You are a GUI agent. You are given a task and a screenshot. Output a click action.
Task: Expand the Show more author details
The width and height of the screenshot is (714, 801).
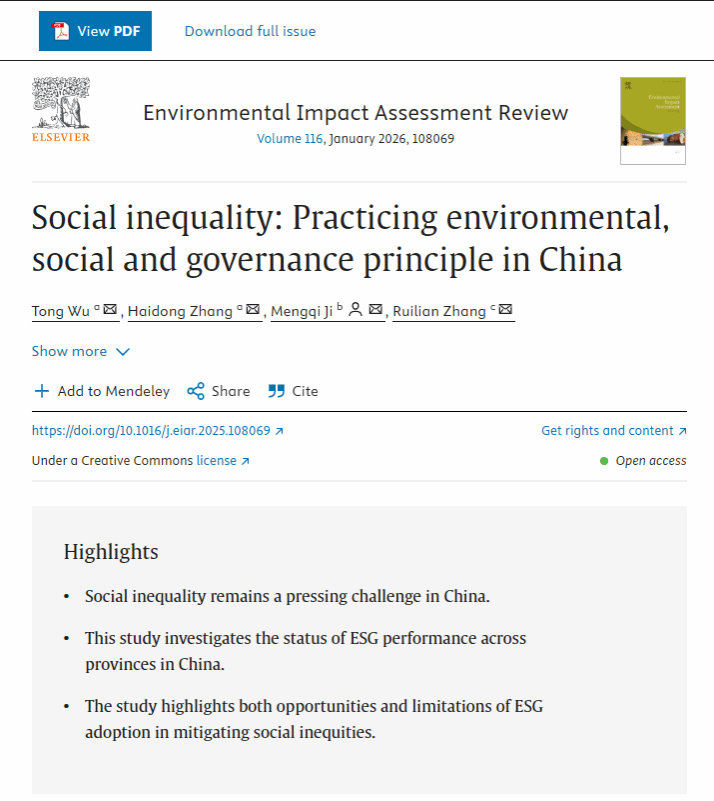(x=69, y=351)
